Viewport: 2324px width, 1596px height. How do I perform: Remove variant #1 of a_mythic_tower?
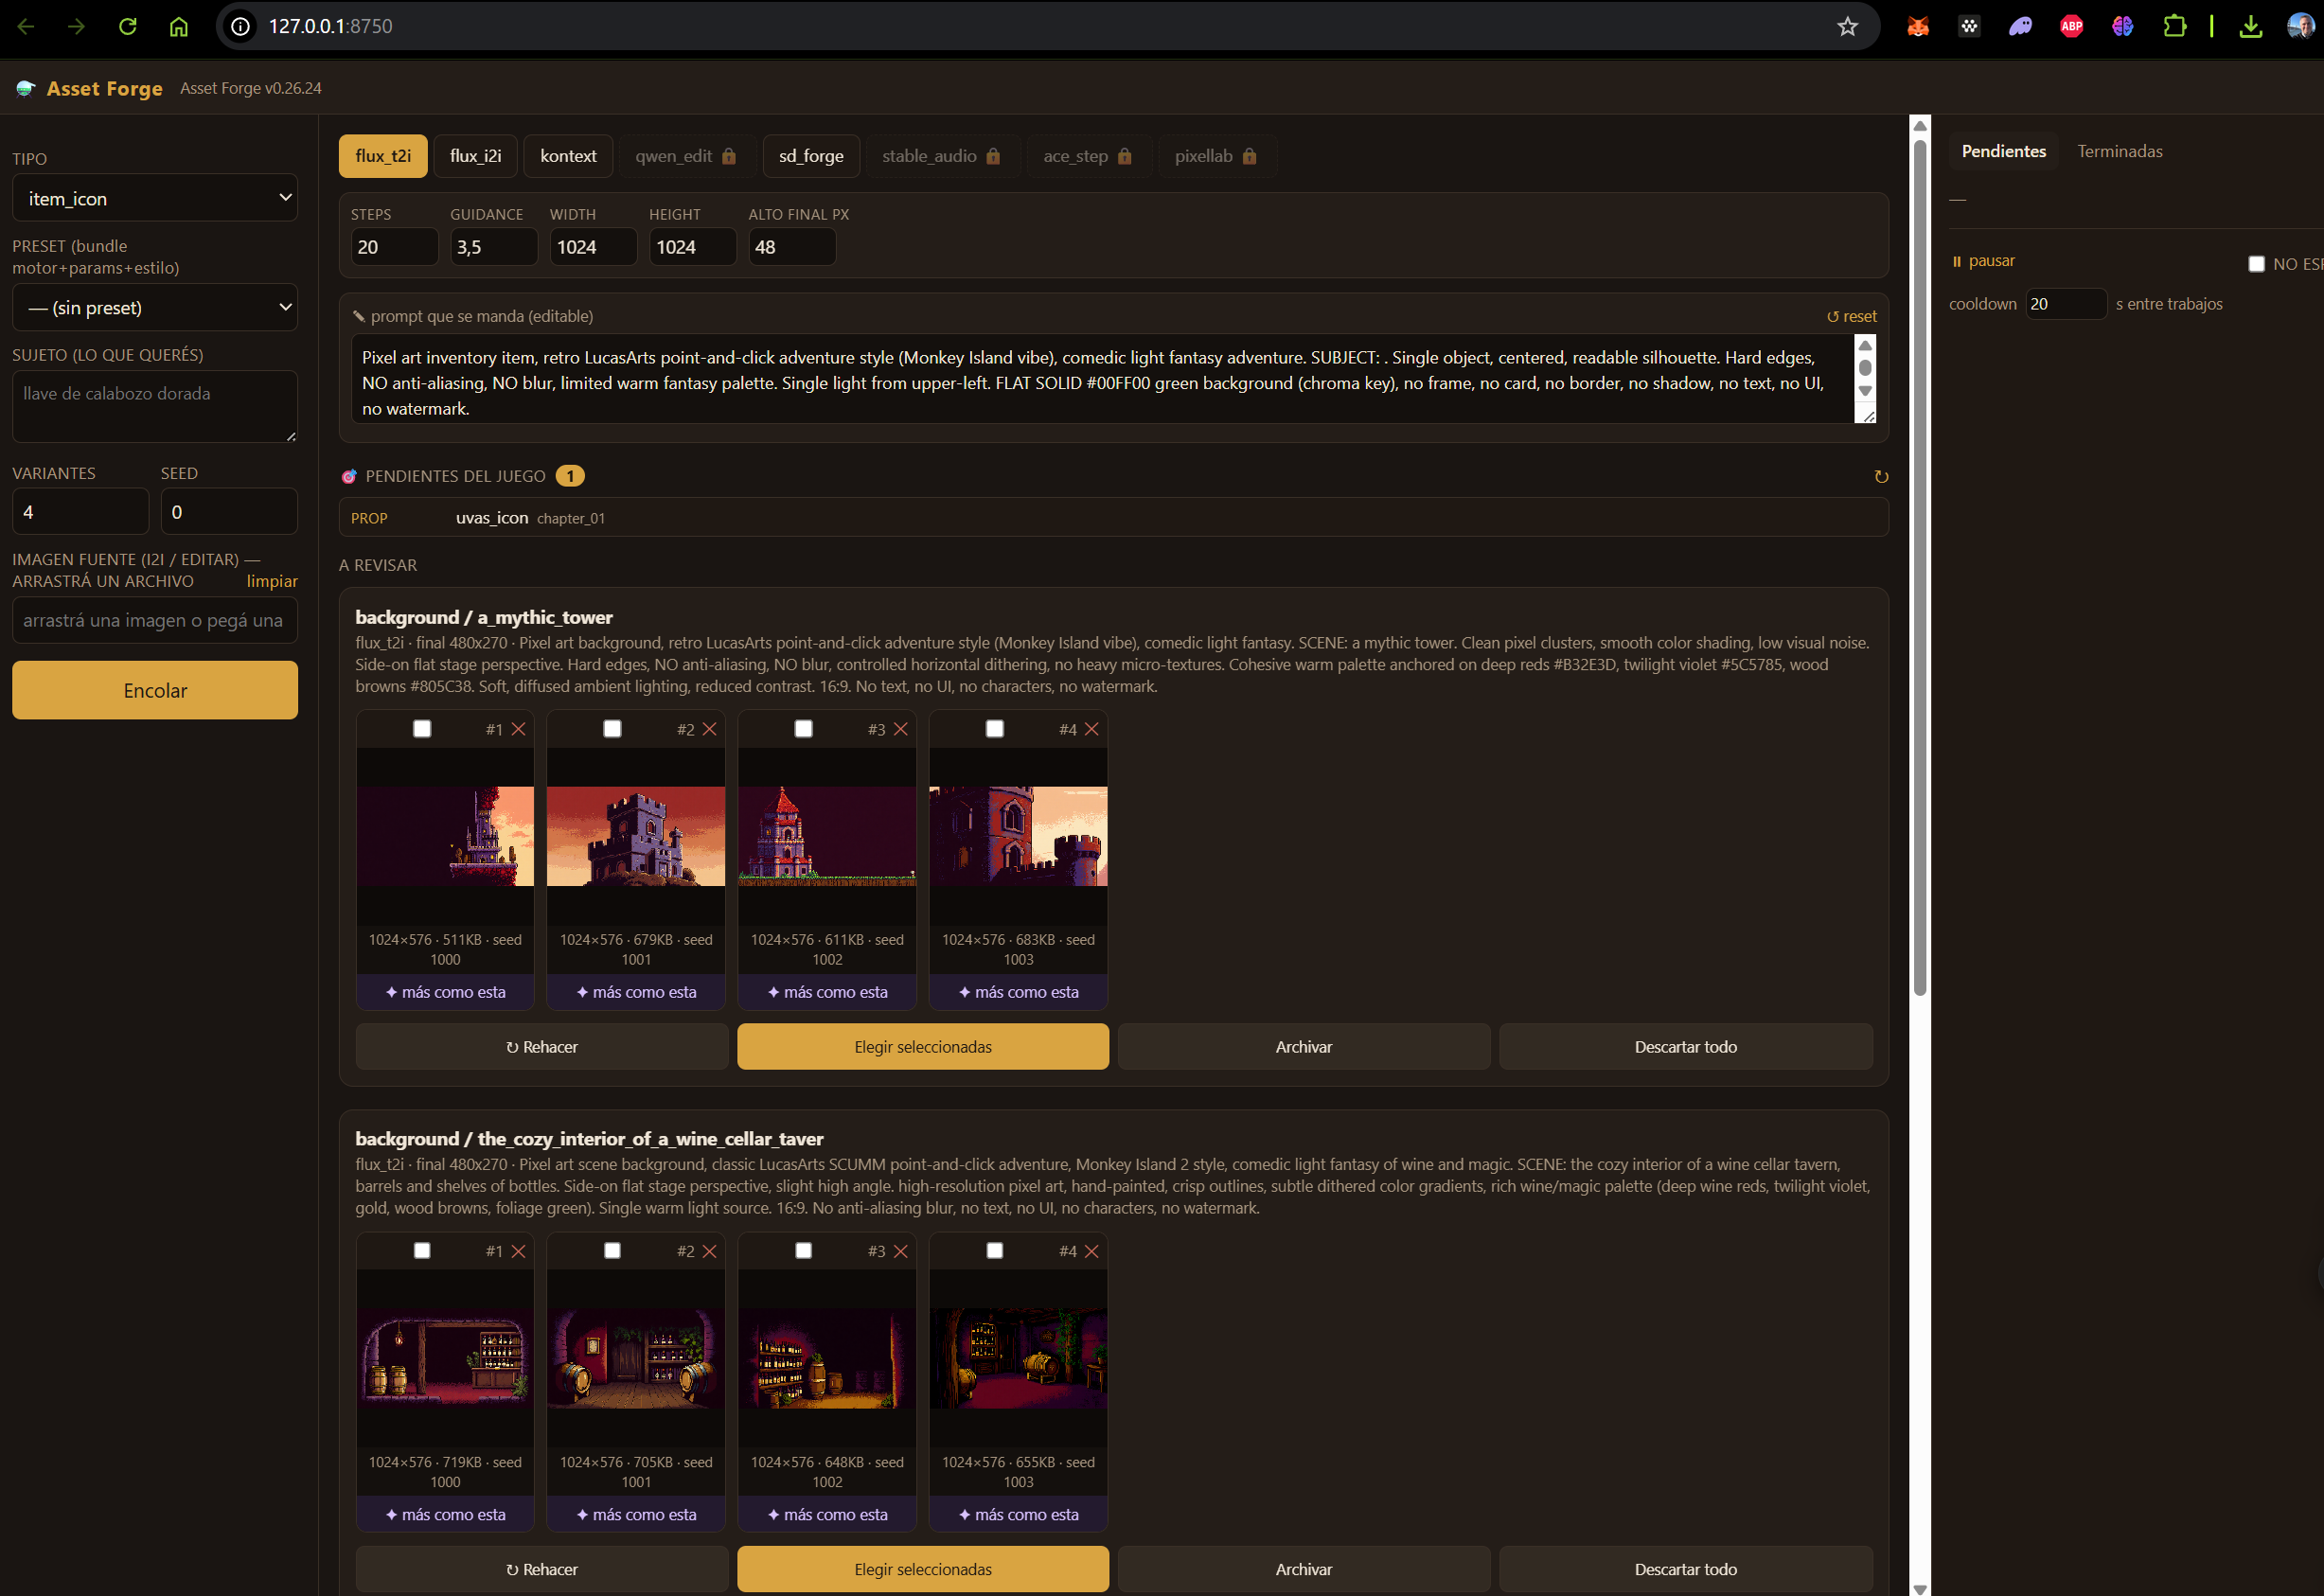point(519,729)
